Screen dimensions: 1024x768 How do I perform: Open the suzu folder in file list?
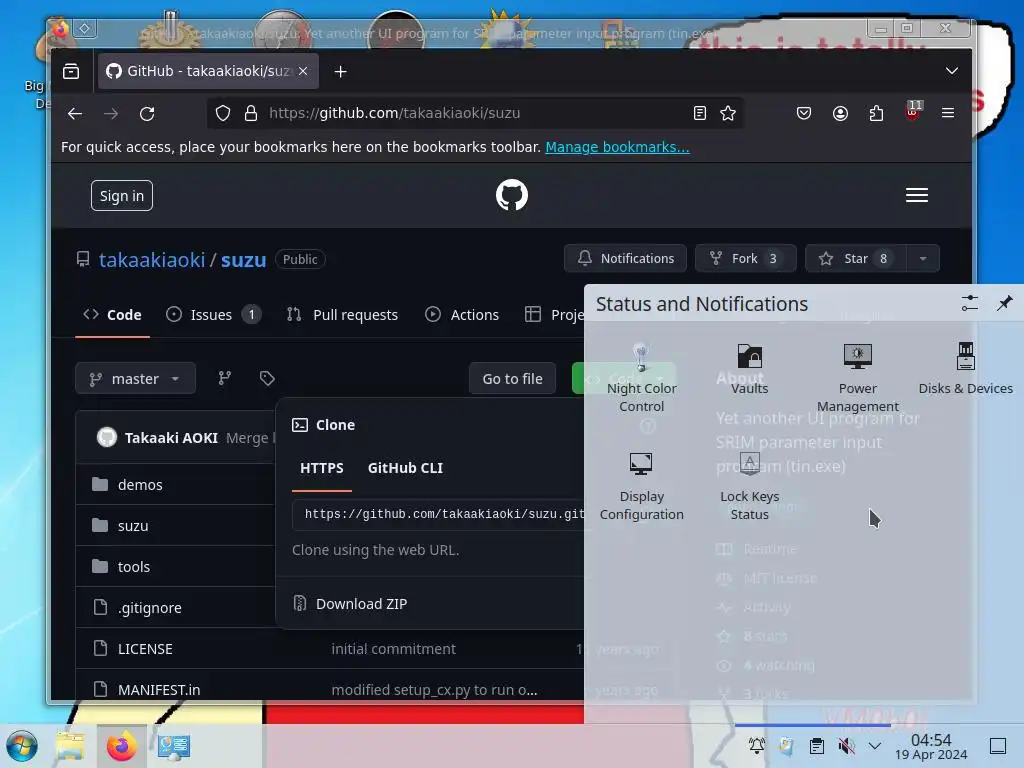pyautogui.click(x=133, y=526)
